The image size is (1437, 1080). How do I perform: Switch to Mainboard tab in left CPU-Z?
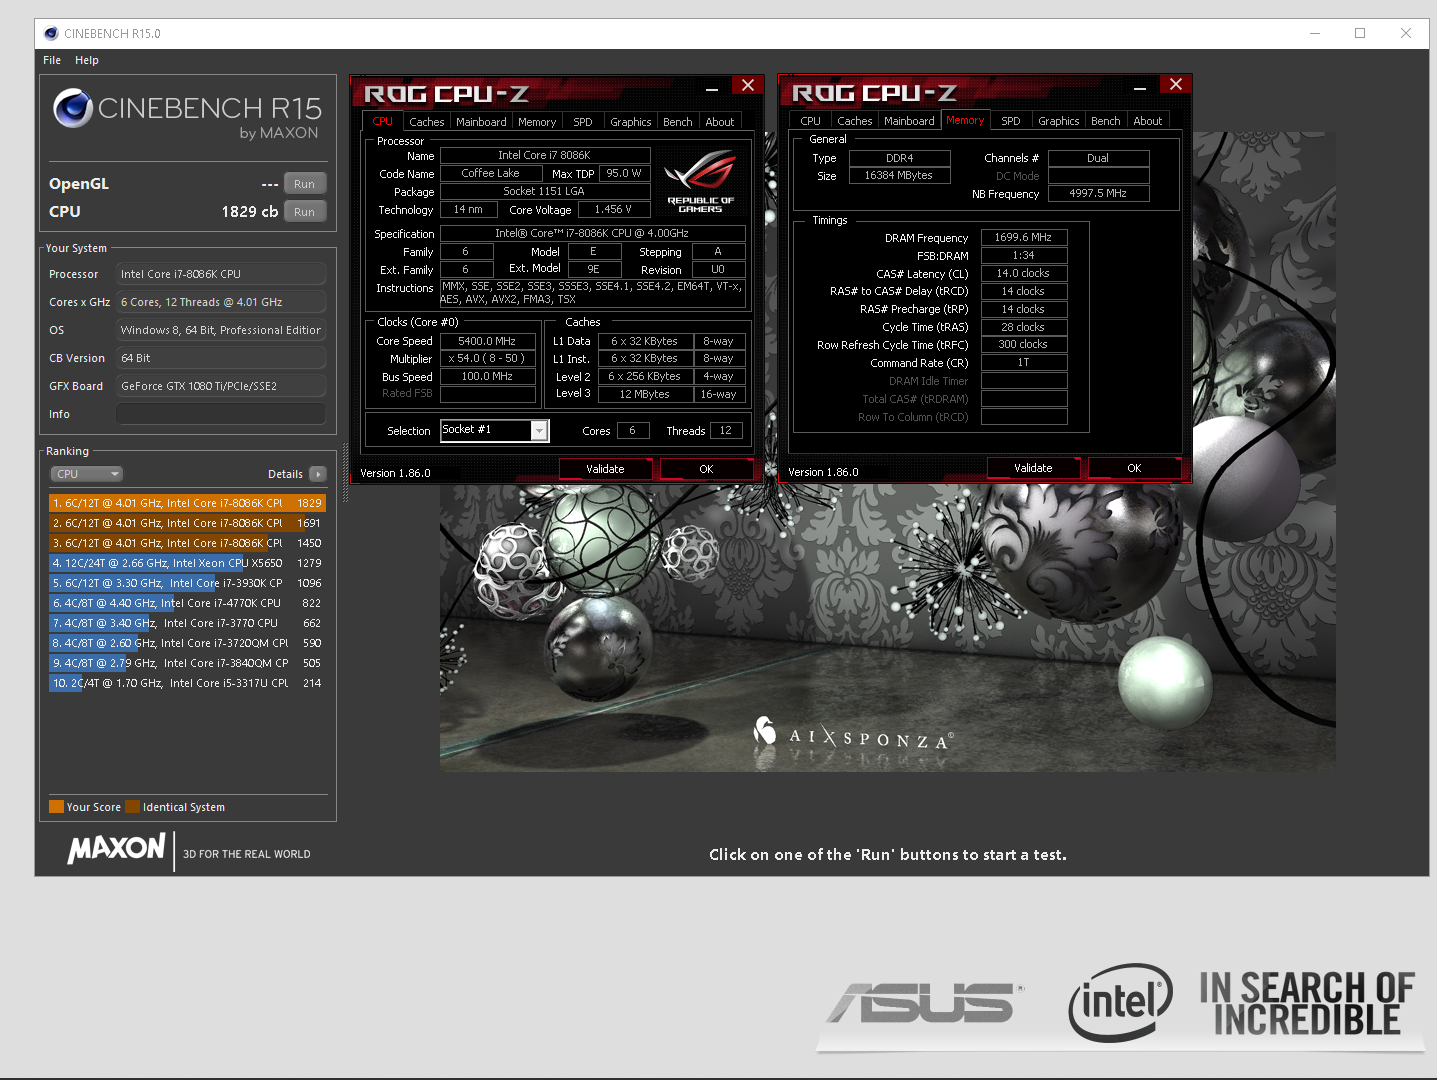481,122
